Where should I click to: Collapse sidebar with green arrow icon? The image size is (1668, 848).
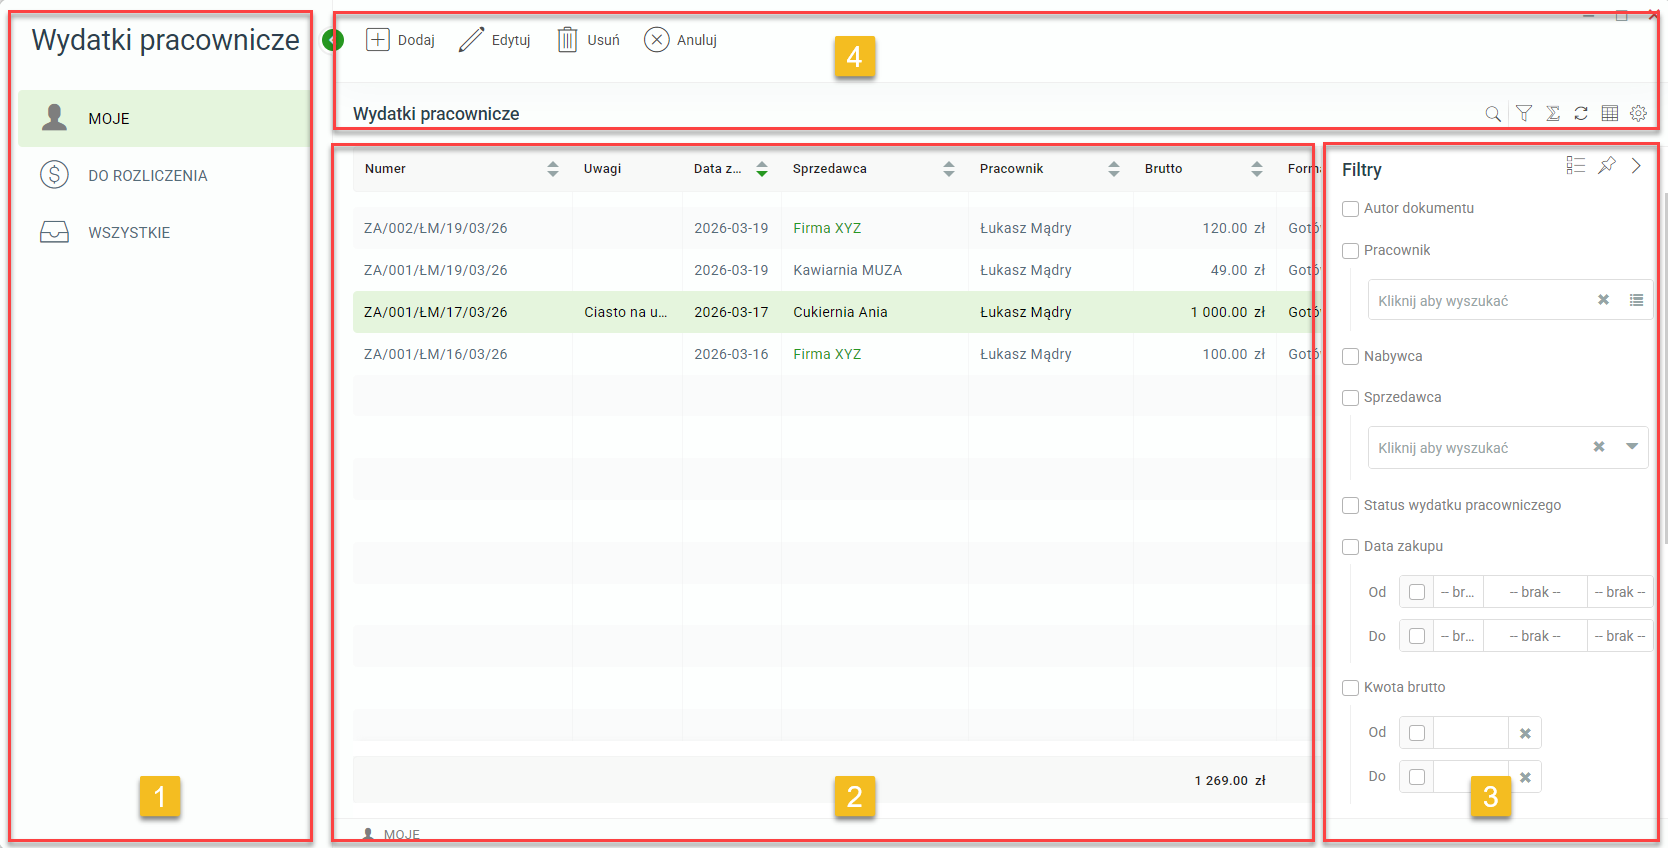pos(333,40)
